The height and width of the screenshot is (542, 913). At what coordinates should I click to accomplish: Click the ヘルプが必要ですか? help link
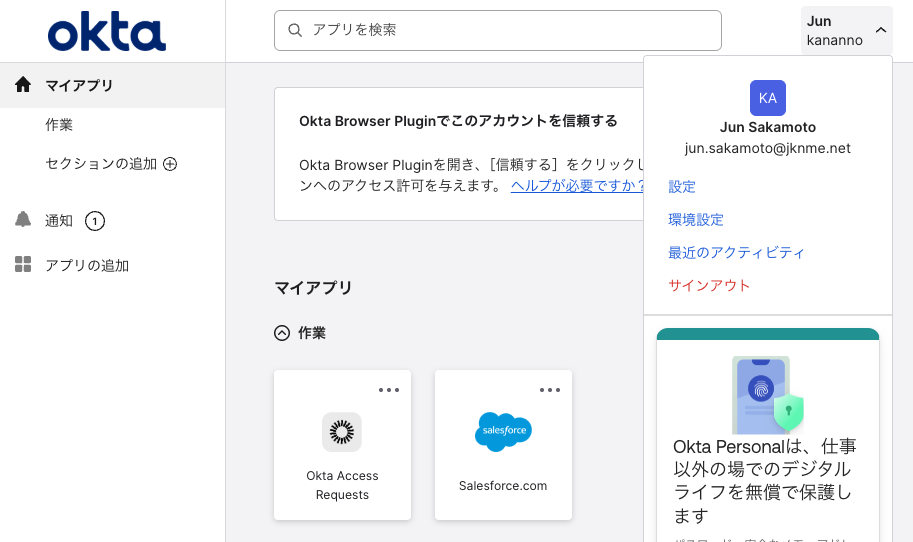pos(577,186)
